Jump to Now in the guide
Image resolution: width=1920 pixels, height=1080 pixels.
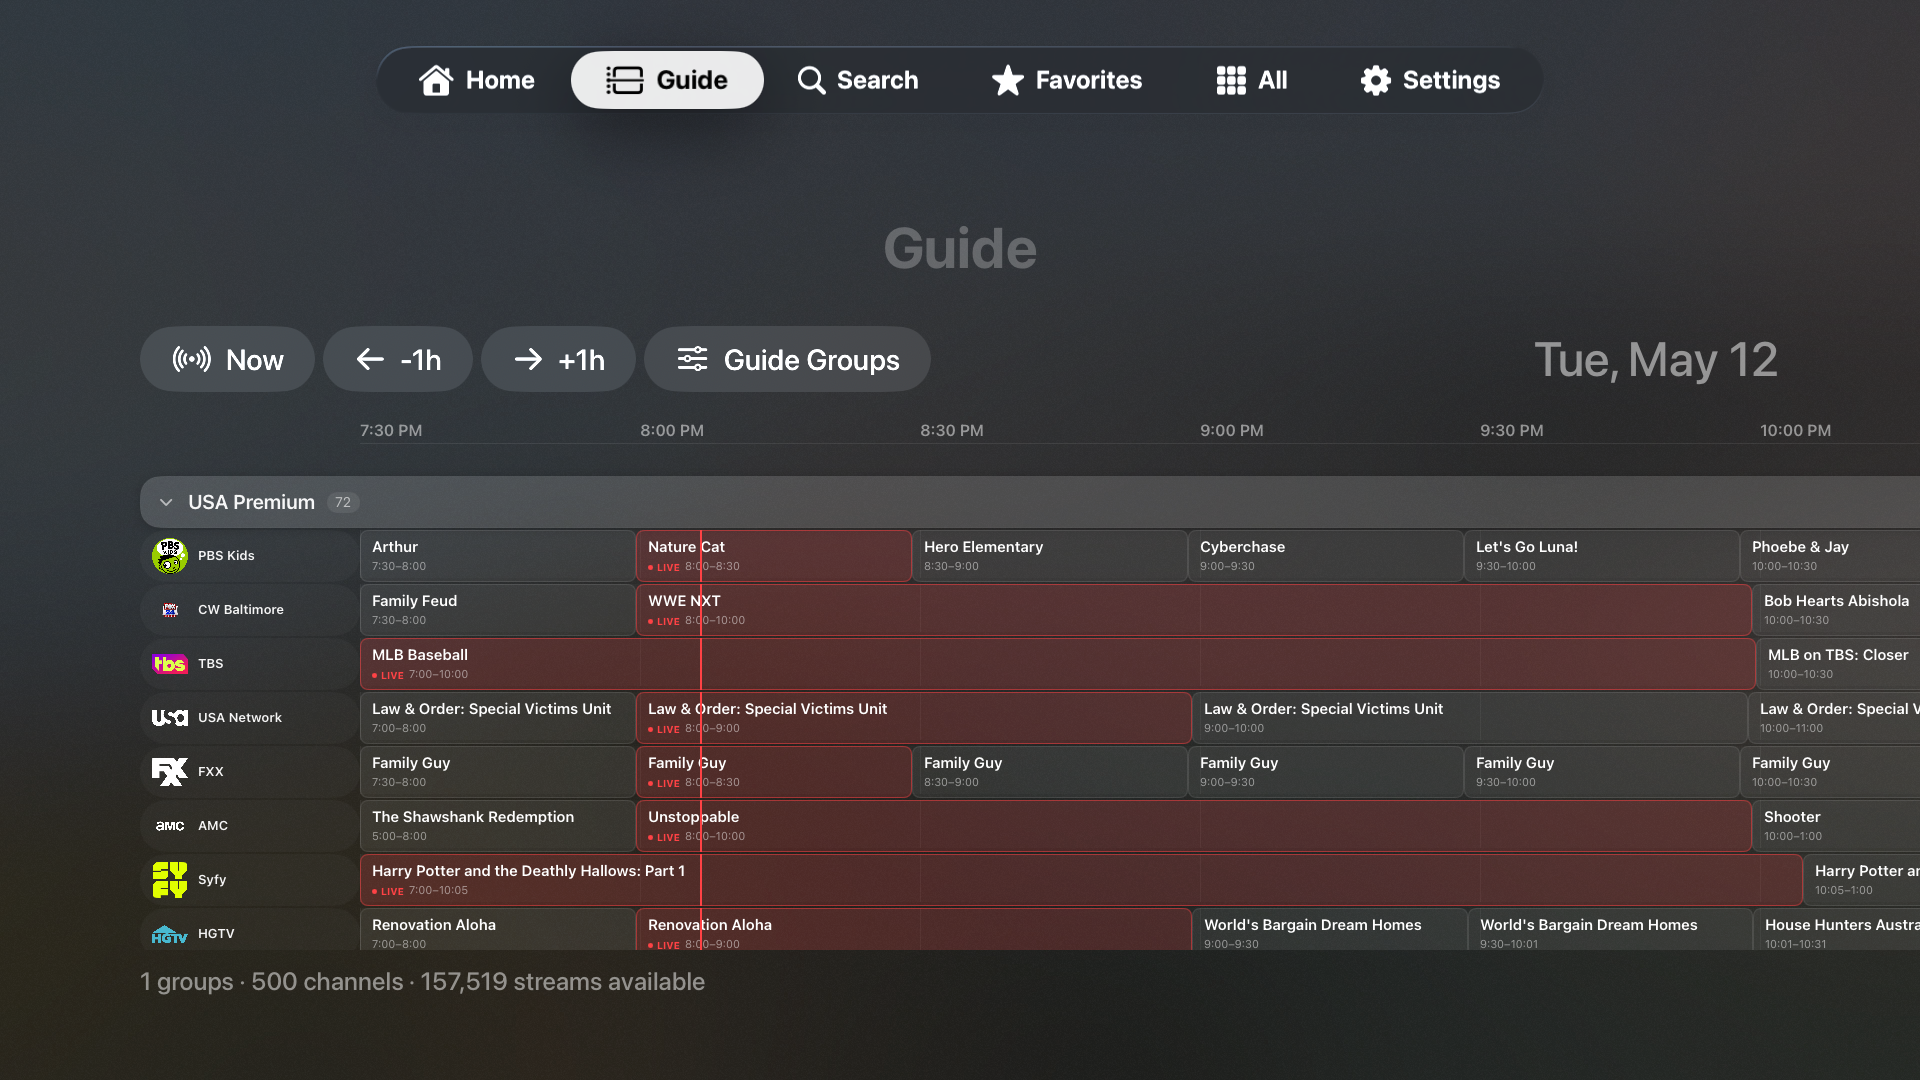227,359
